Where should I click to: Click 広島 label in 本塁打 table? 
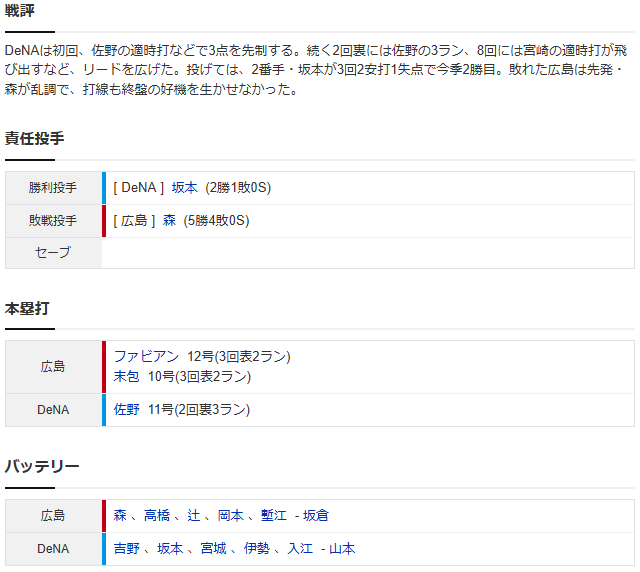coord(53,367)
